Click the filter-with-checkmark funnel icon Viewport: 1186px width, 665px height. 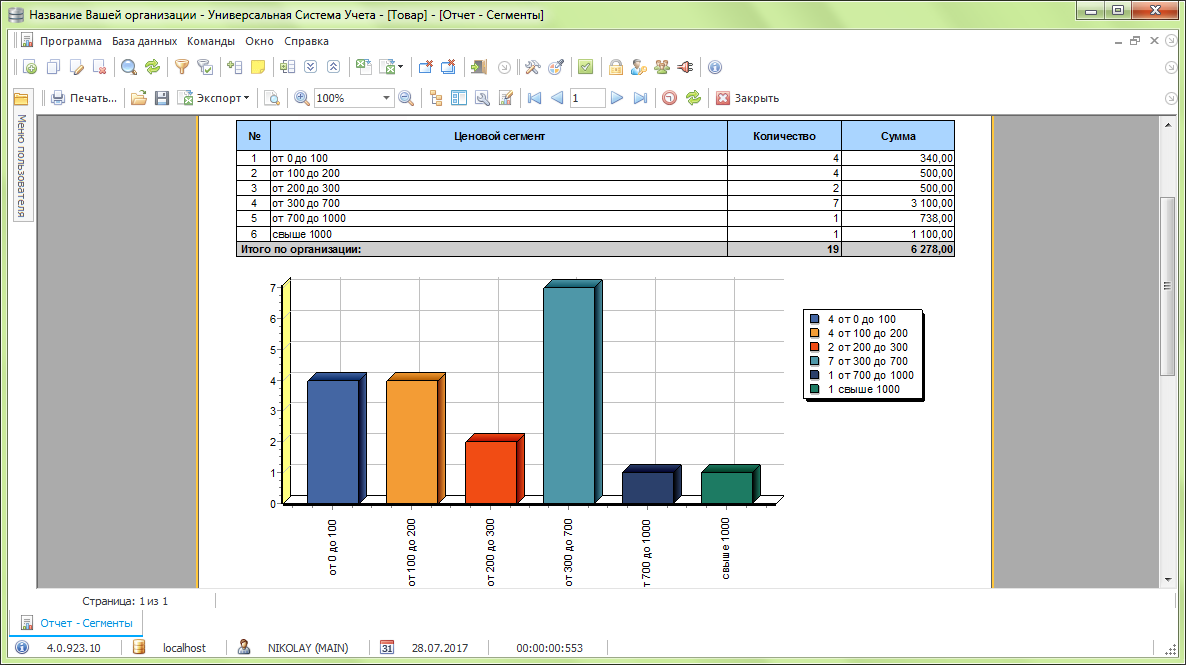point(205,67)
